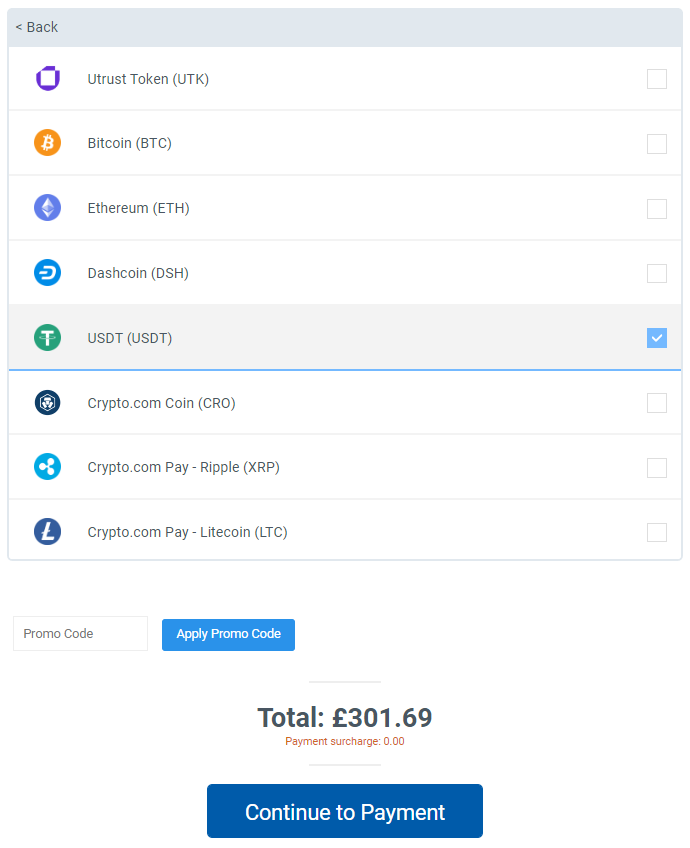Click Apply Promo Code button

click(228, 634)
